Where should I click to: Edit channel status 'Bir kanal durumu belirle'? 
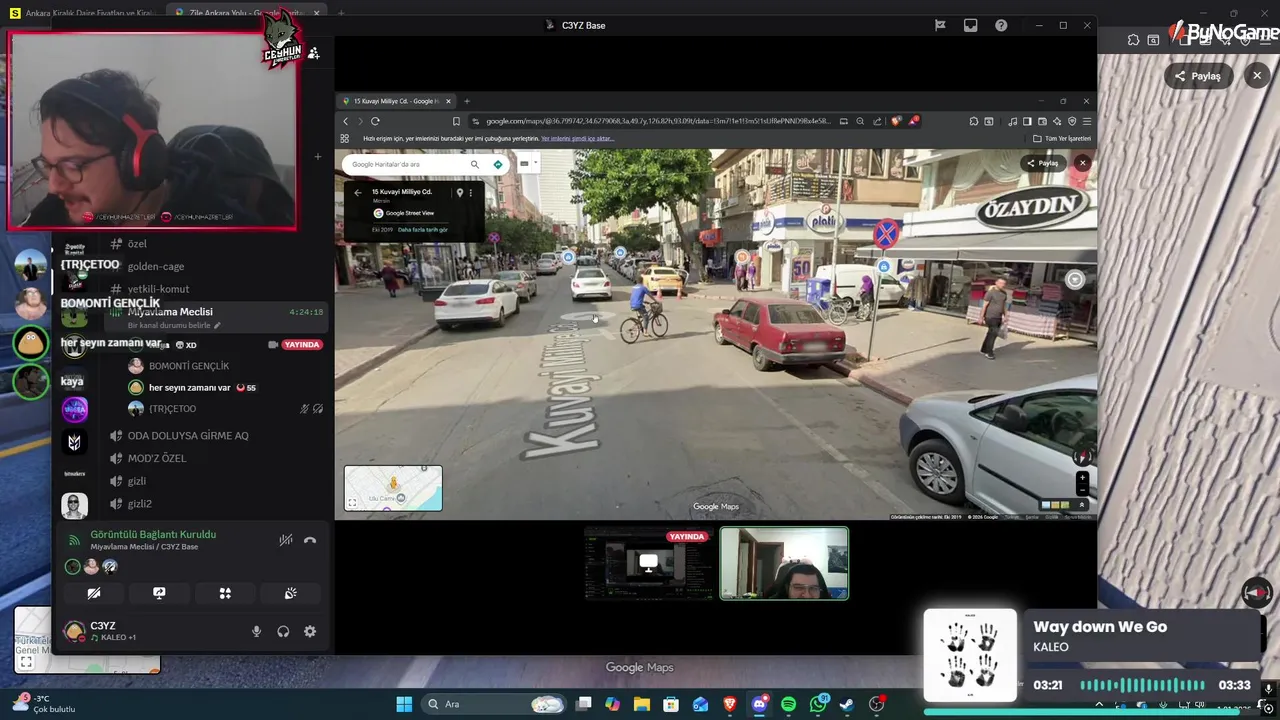click(173, 325)
